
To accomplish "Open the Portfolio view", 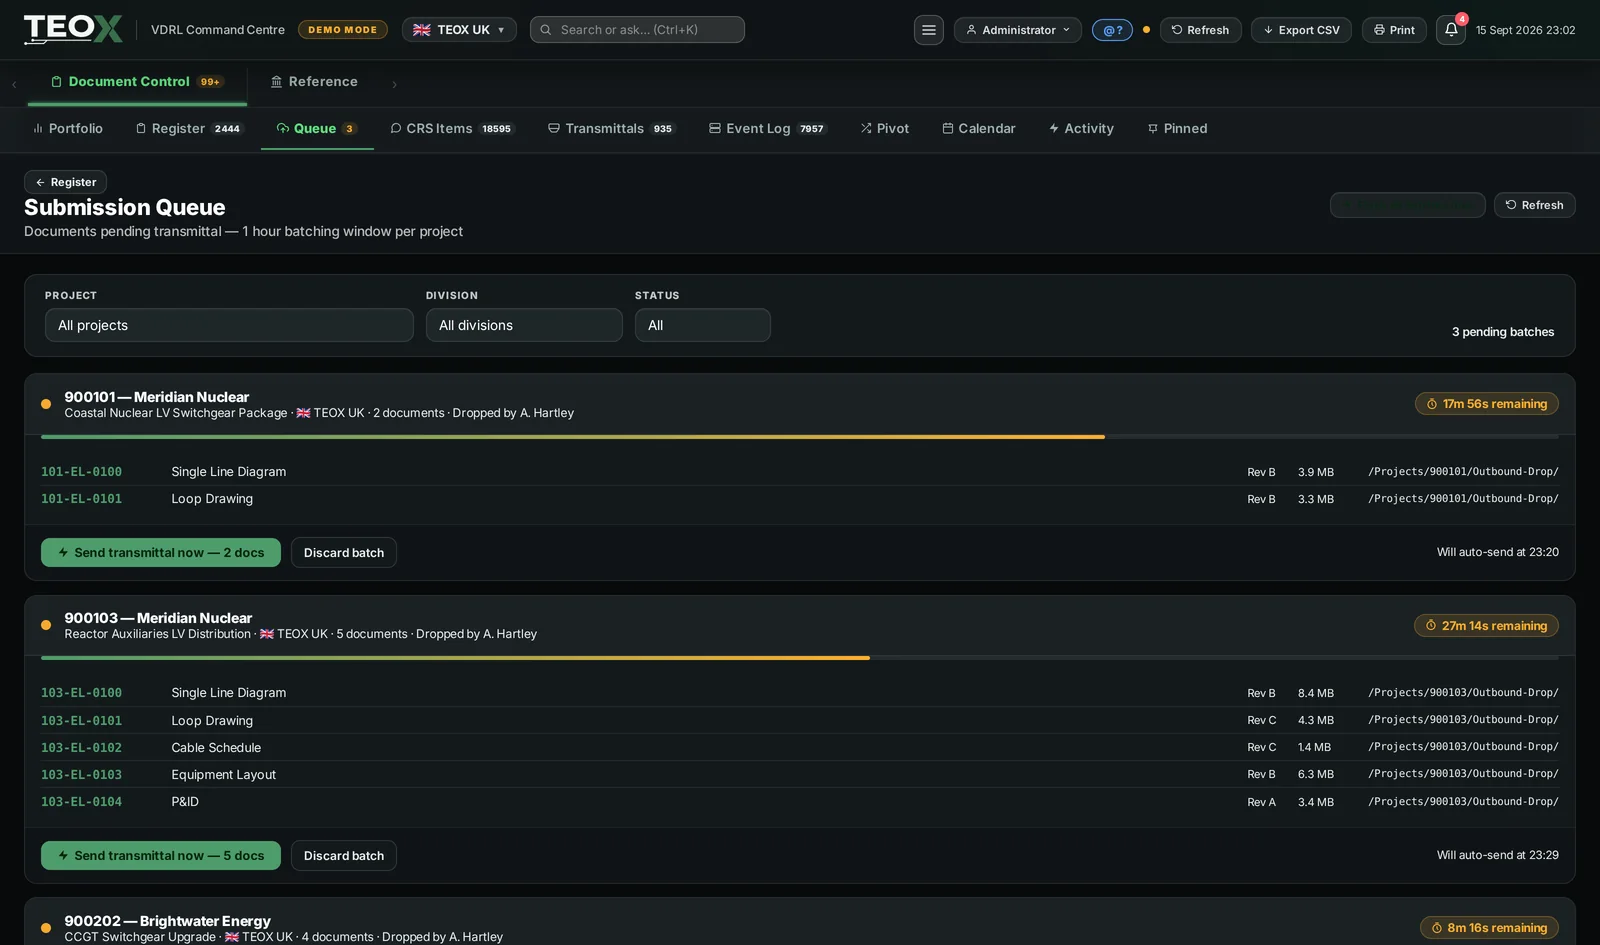I will point(67,128).
